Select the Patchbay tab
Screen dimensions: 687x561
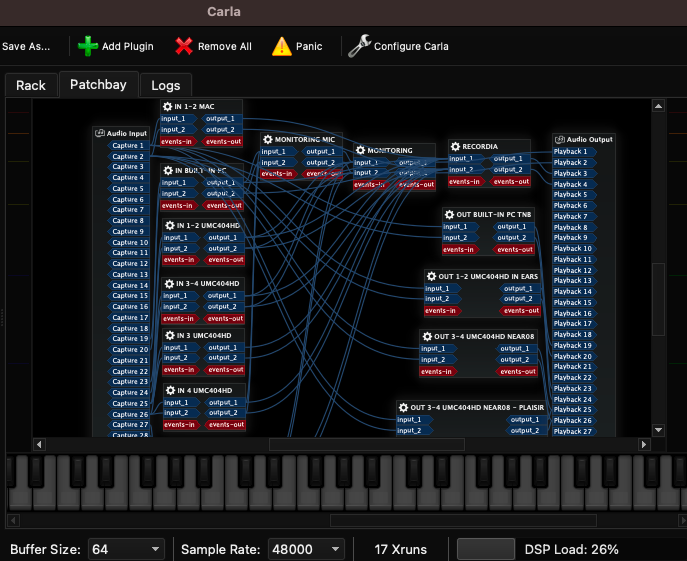pyautogui.click(x=98, y=85)
